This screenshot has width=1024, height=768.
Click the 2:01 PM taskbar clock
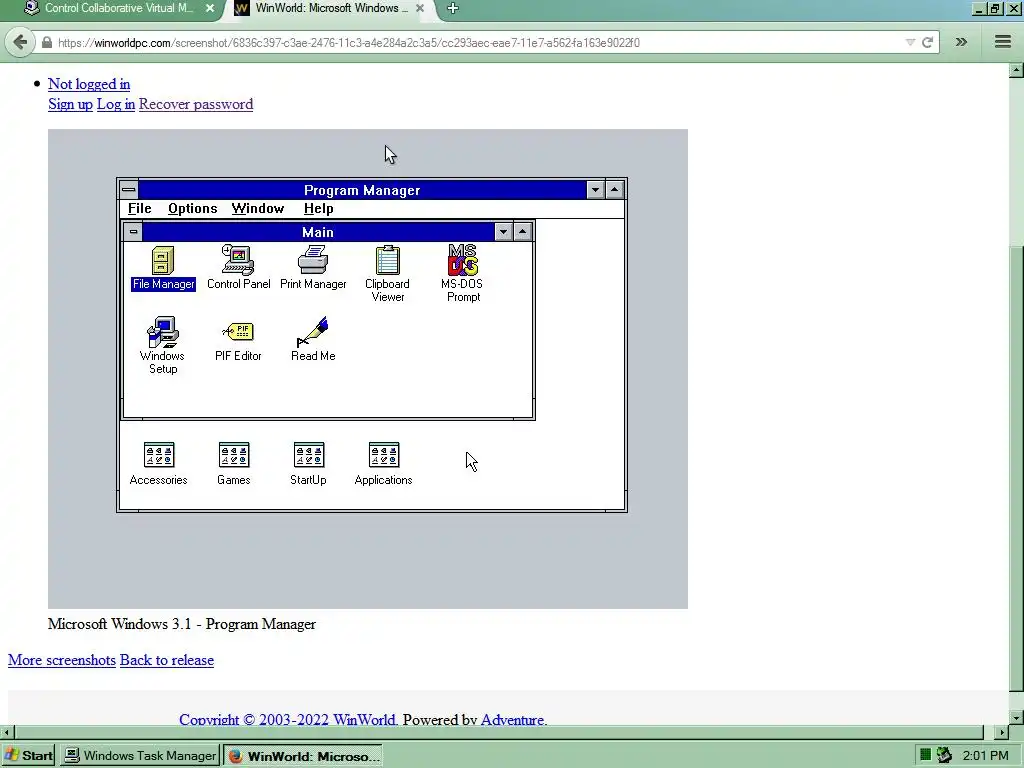(986, 756)
